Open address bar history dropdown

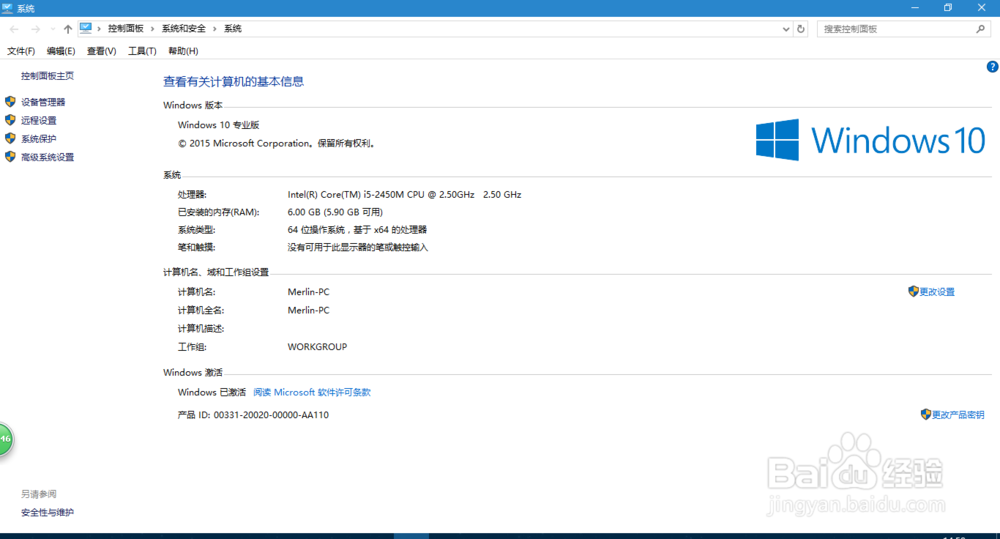786,29
